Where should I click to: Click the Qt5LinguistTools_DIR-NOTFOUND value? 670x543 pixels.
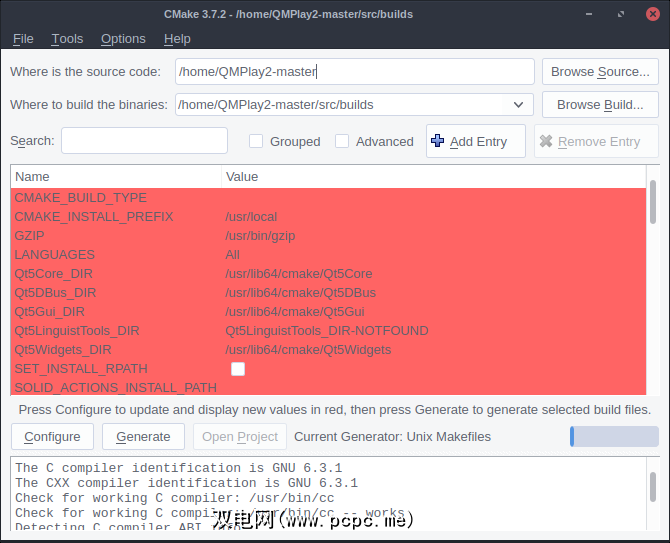click(327, 331)
